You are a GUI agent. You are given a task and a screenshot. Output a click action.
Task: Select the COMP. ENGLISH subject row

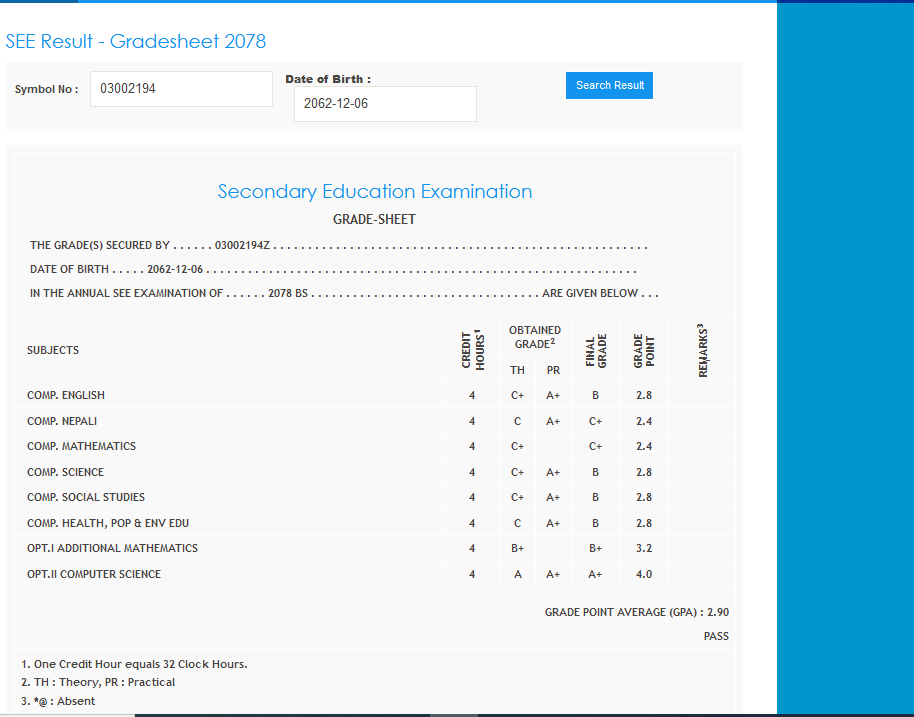(66, 395)
